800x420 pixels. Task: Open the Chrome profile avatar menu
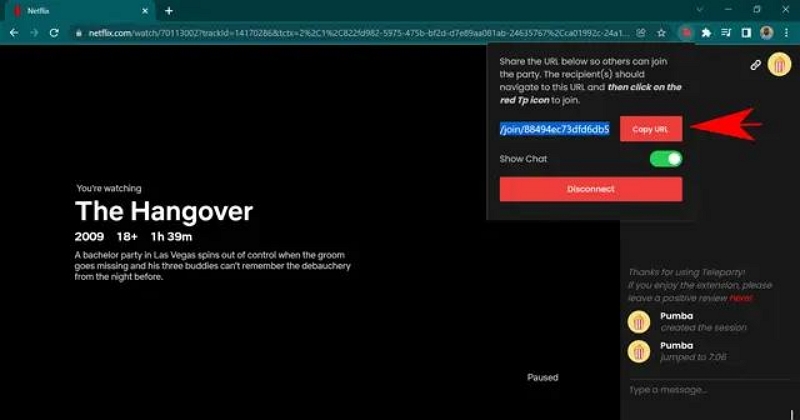(767, 32)
